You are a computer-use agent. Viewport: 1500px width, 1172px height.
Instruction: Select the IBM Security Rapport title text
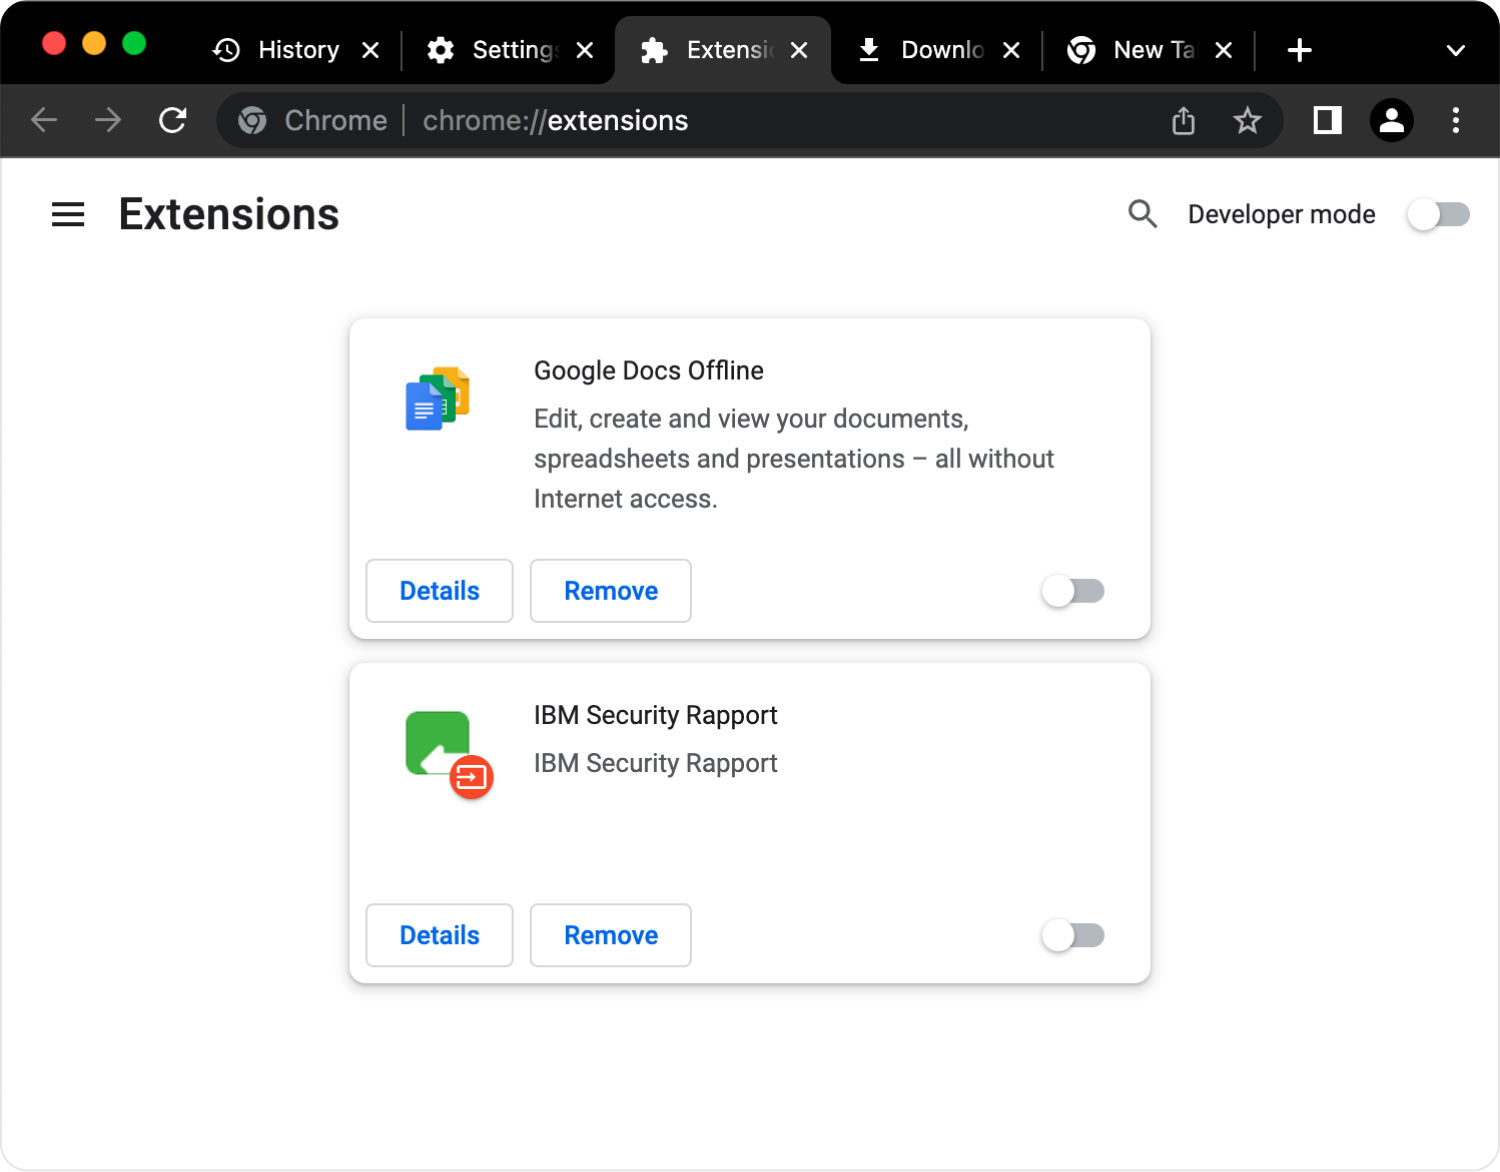point(655,715)
